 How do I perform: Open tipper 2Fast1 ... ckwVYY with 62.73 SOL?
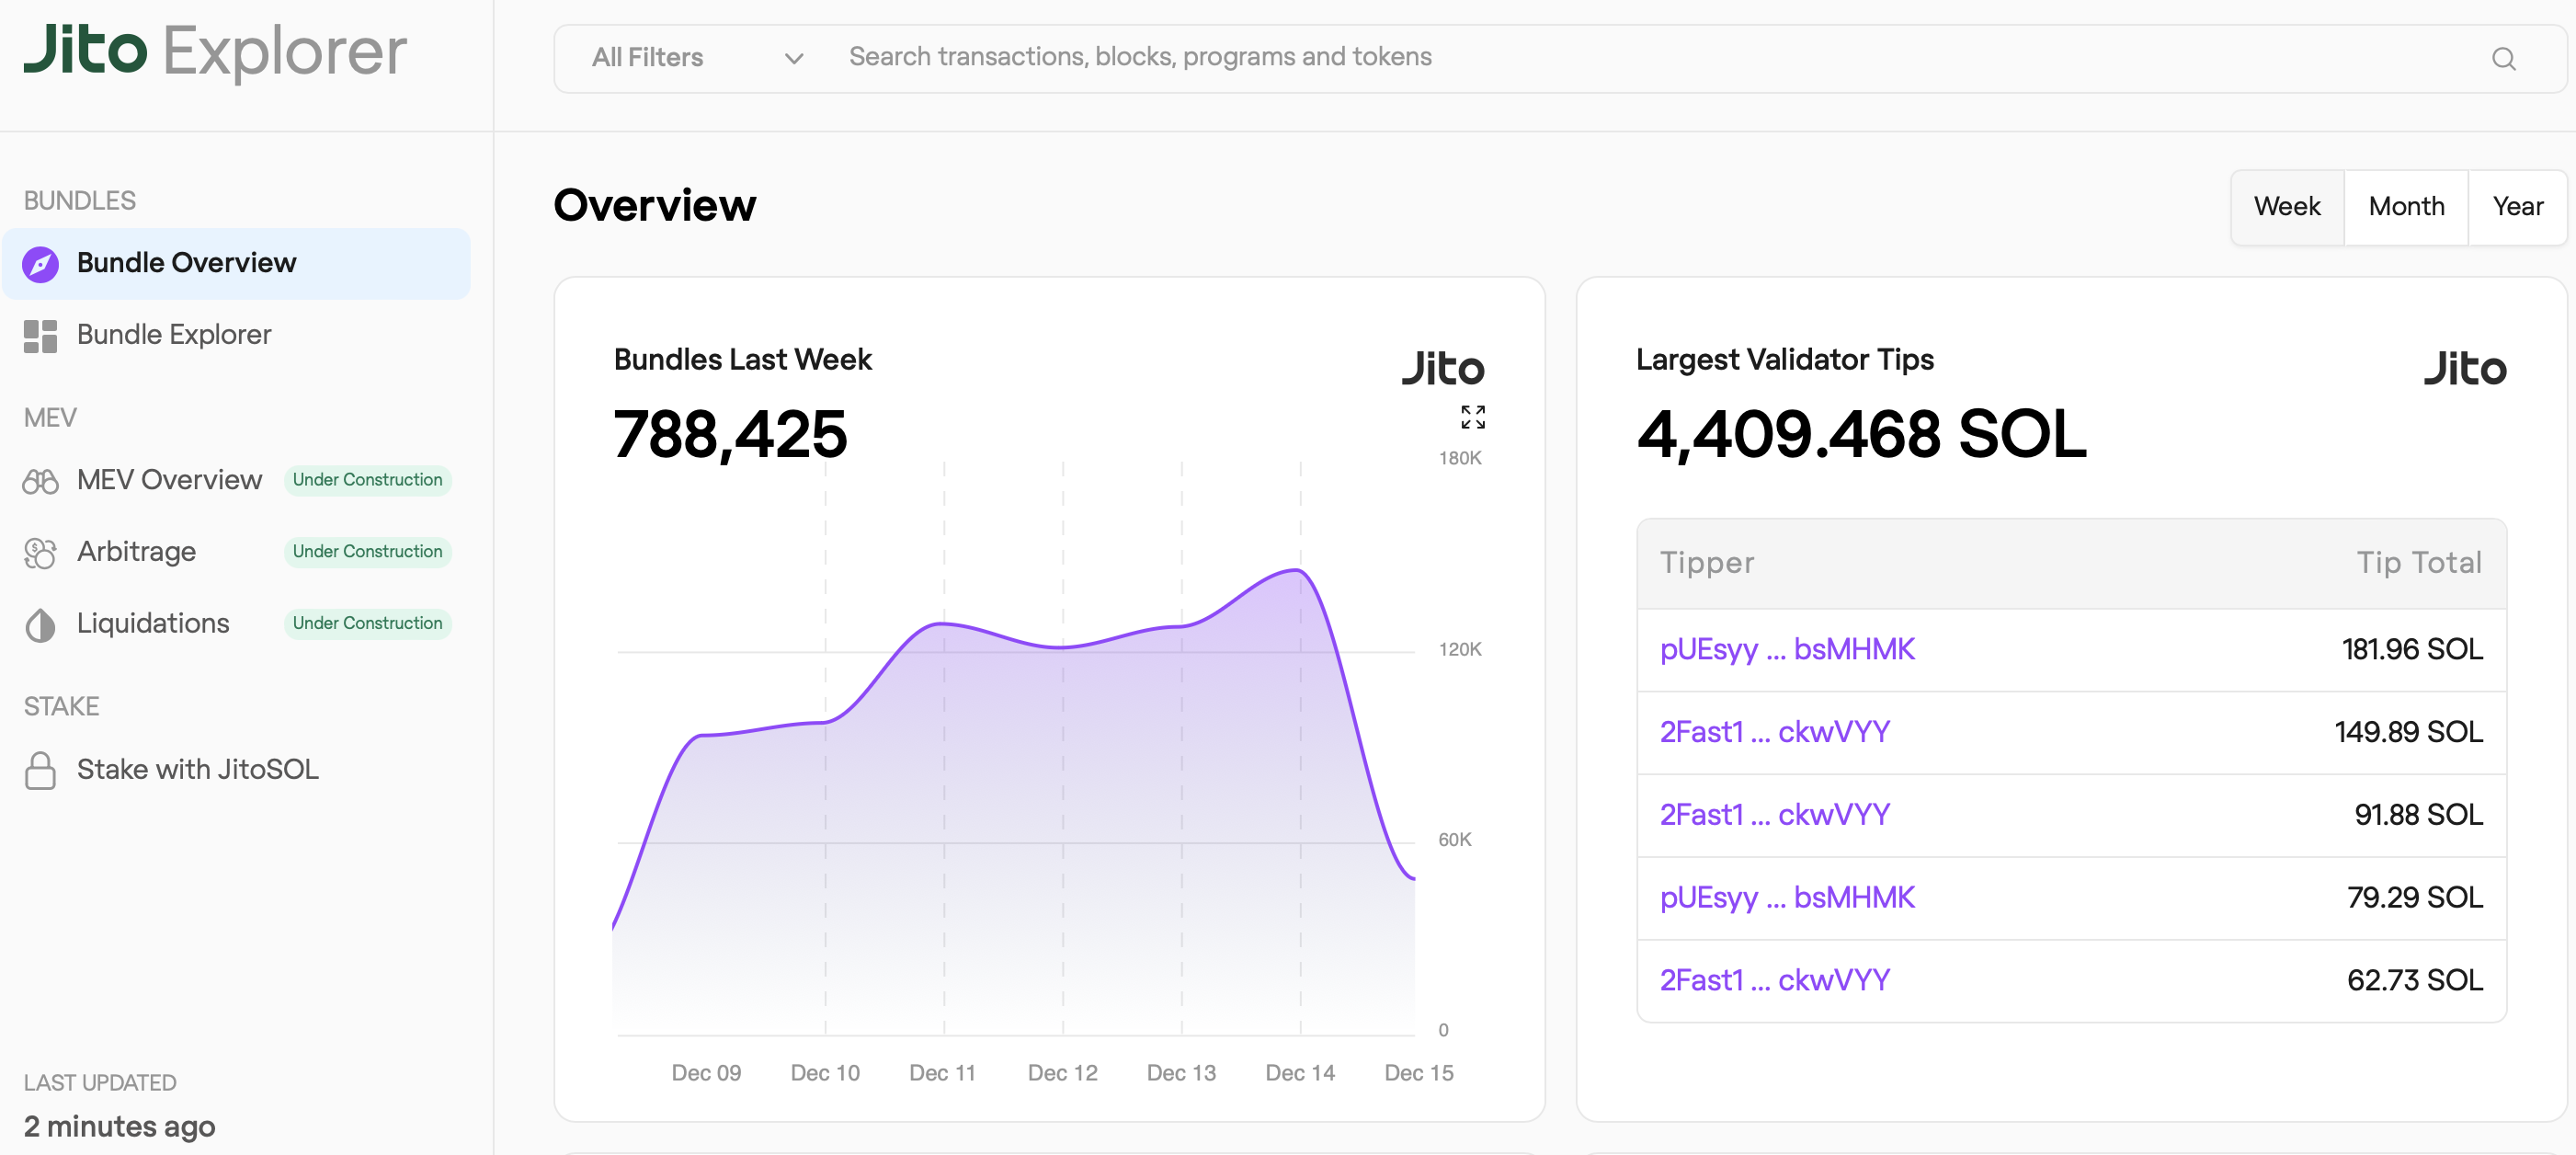[x=1774, y=981]
